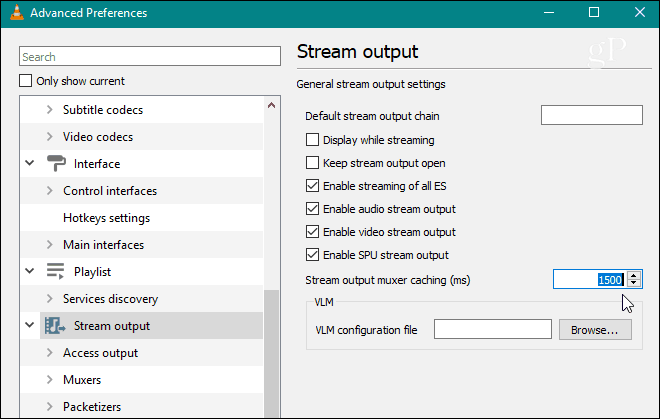Collapse the Stream output section chevron
This screenshot has width=660, height=419.
coord(29,325)
